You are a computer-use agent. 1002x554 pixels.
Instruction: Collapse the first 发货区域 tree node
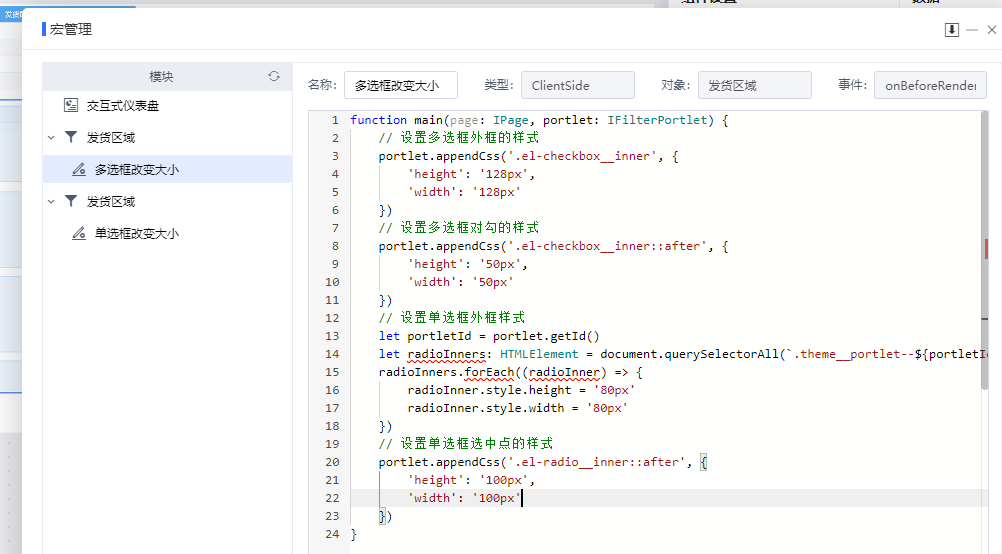pyautogui.click(x=51, y=137)
